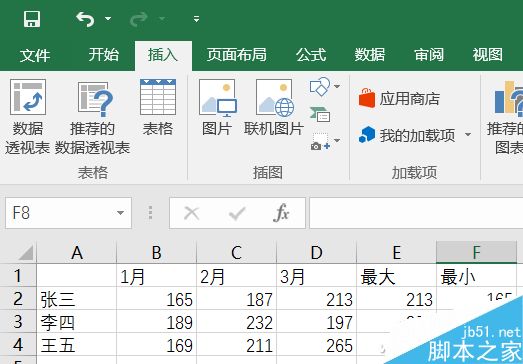
Task: Expand the Name Box dropdown arrow
Action: [120, 213]
